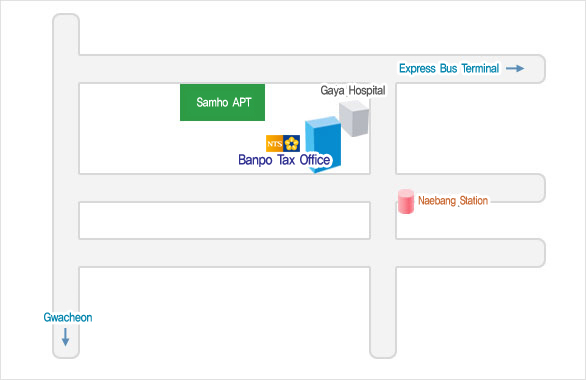586x380 pixels.
Task: Click the Gwacheon direction label
Action: 68,317
